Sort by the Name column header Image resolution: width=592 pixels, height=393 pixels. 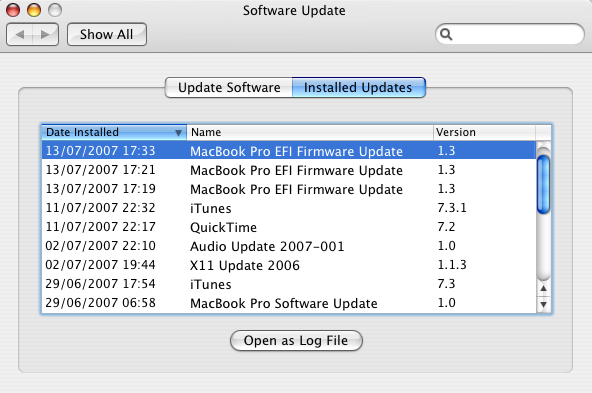coord(310,132)
